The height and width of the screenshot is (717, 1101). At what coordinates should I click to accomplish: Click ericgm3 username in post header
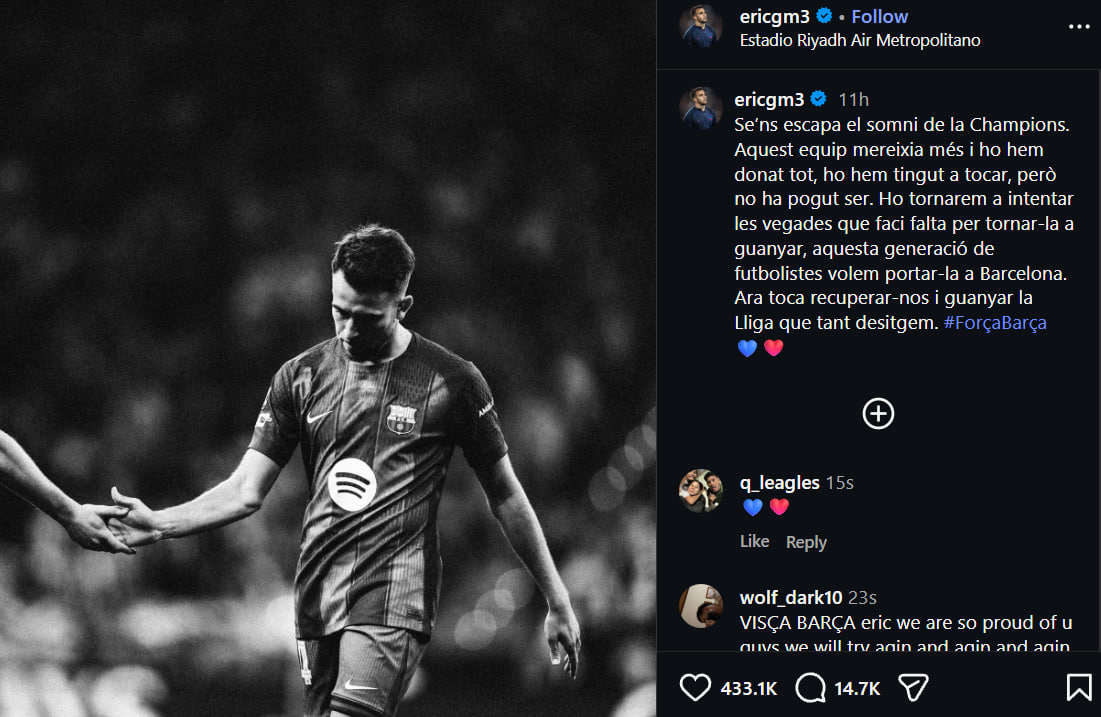coord(774,16)
